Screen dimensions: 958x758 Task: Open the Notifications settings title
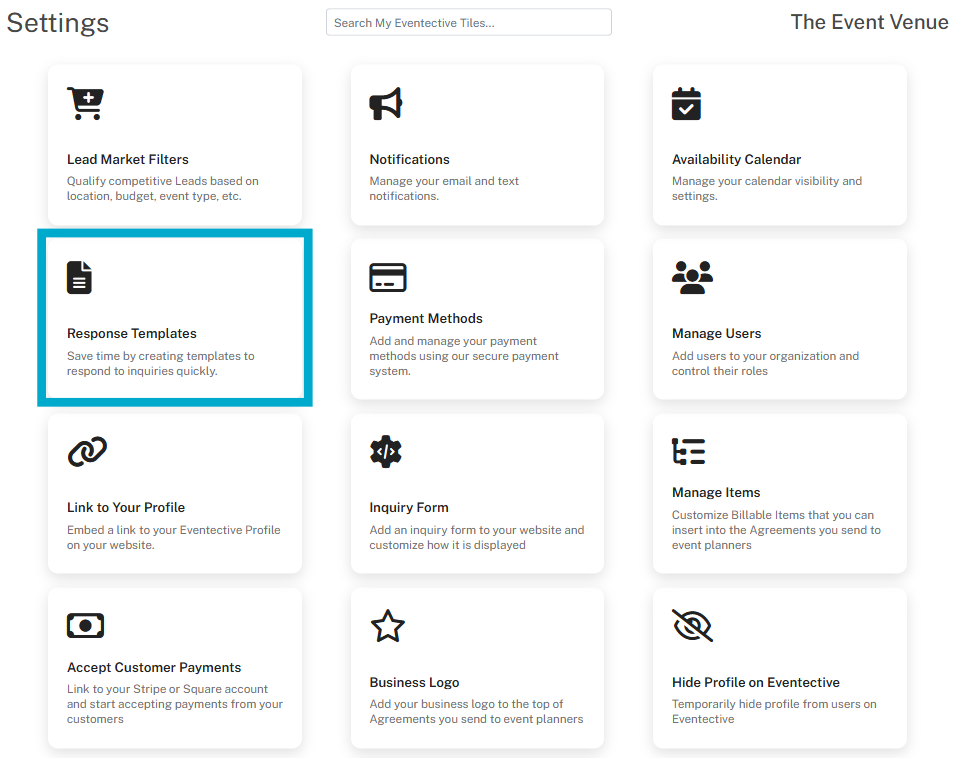pyautogui.click(x=409, y=159)
